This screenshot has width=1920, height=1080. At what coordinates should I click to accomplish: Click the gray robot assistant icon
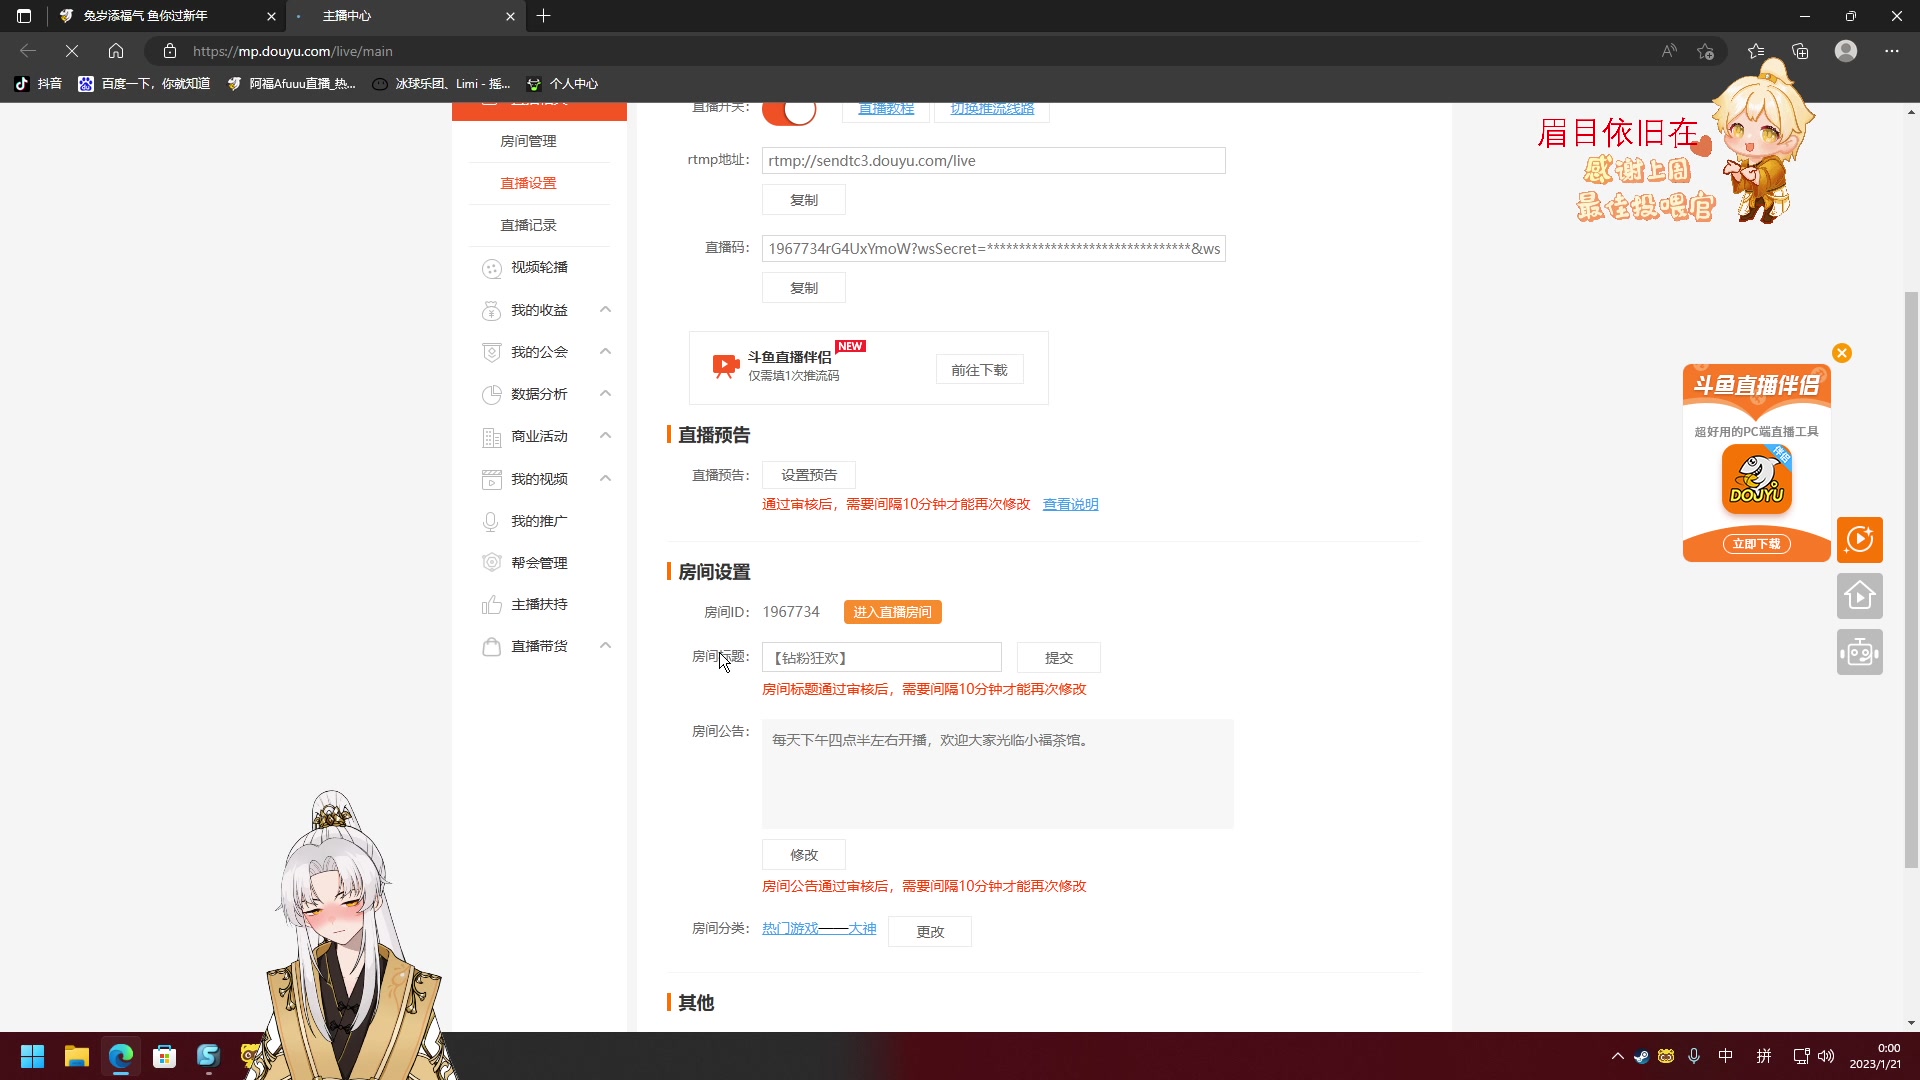point(1859,652)
